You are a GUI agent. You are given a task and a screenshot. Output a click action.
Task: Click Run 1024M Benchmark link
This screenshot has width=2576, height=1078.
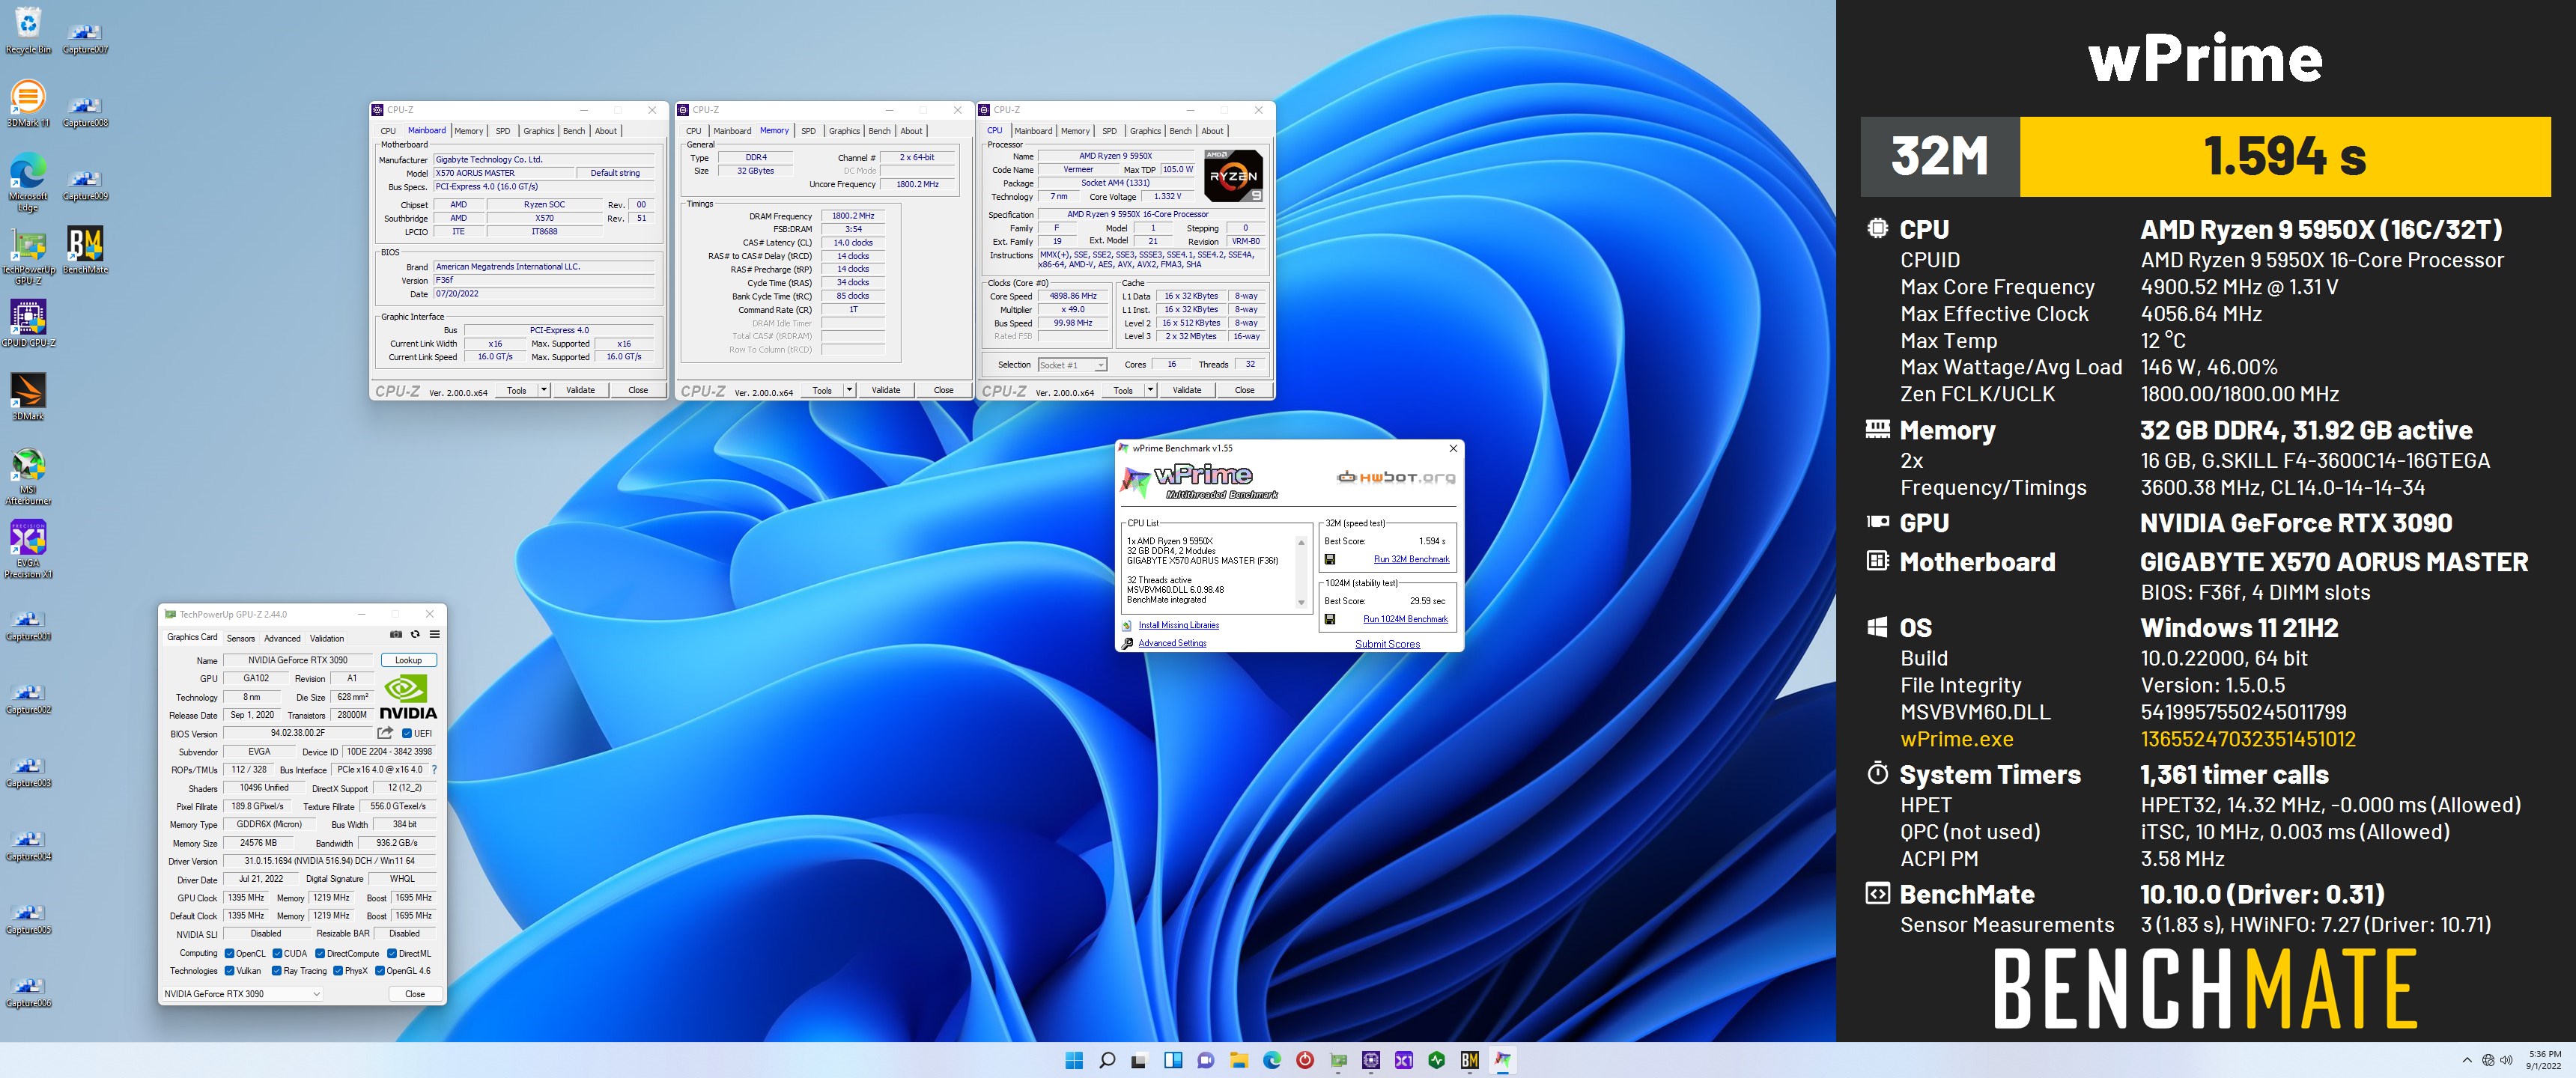click(x=1405, y=619)
